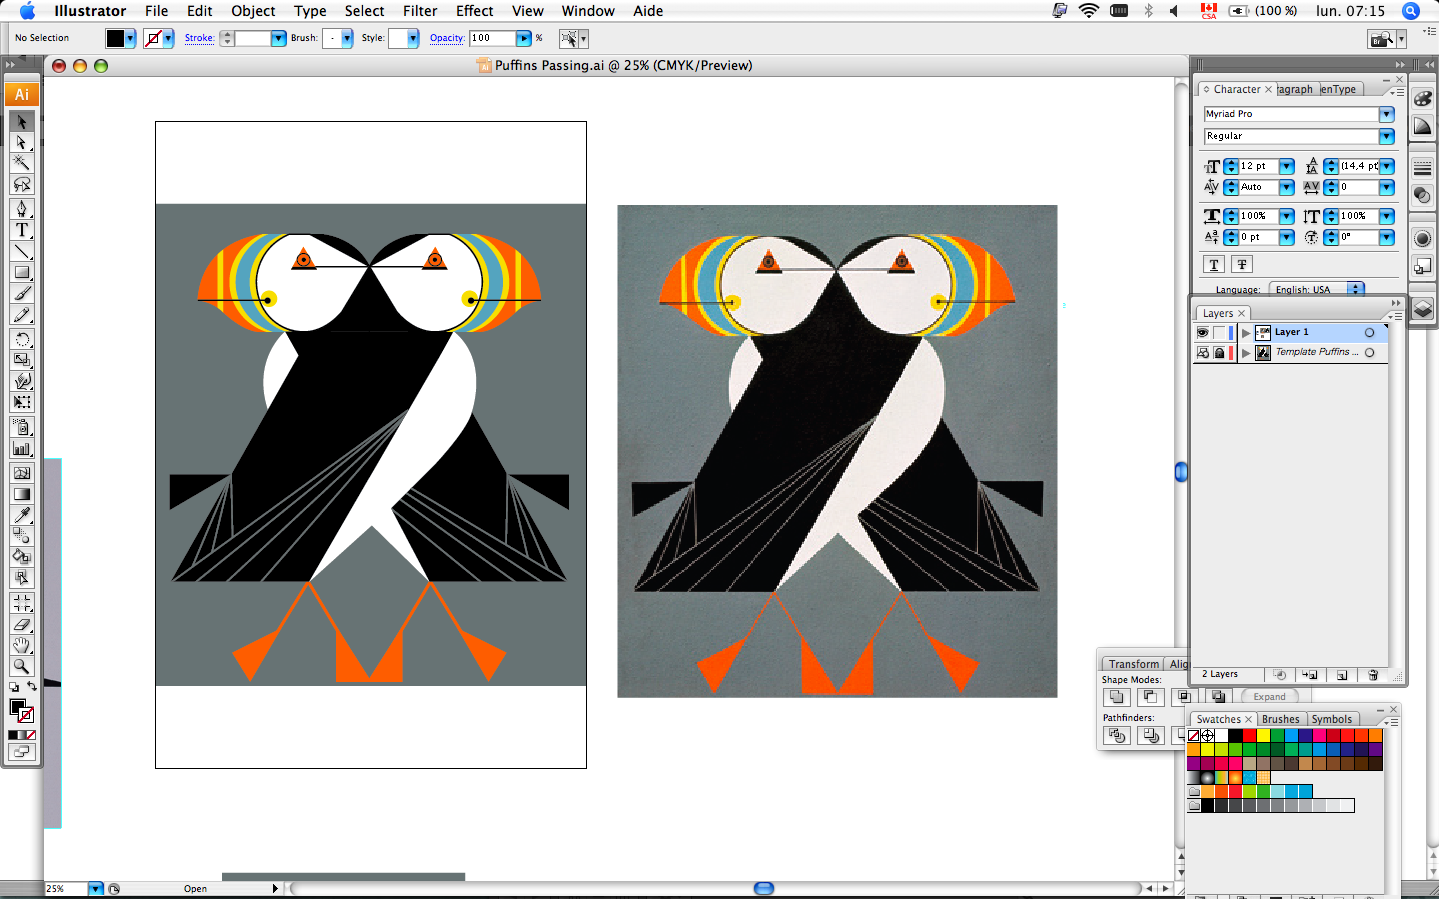
Task: Click the Stroke link in control bar
Action: [199, 38]
